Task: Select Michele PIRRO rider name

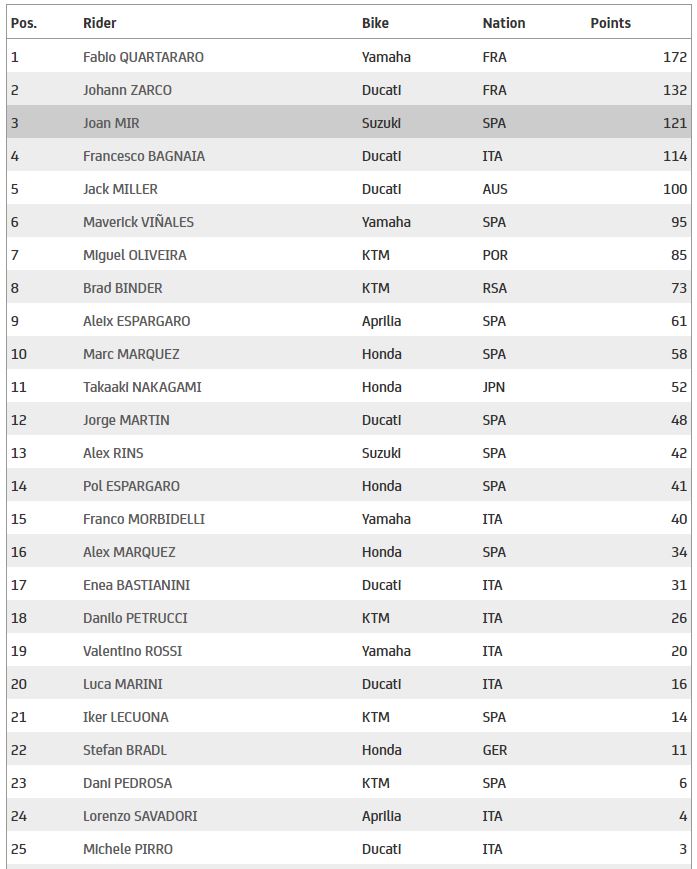Action: pos(127,849)
